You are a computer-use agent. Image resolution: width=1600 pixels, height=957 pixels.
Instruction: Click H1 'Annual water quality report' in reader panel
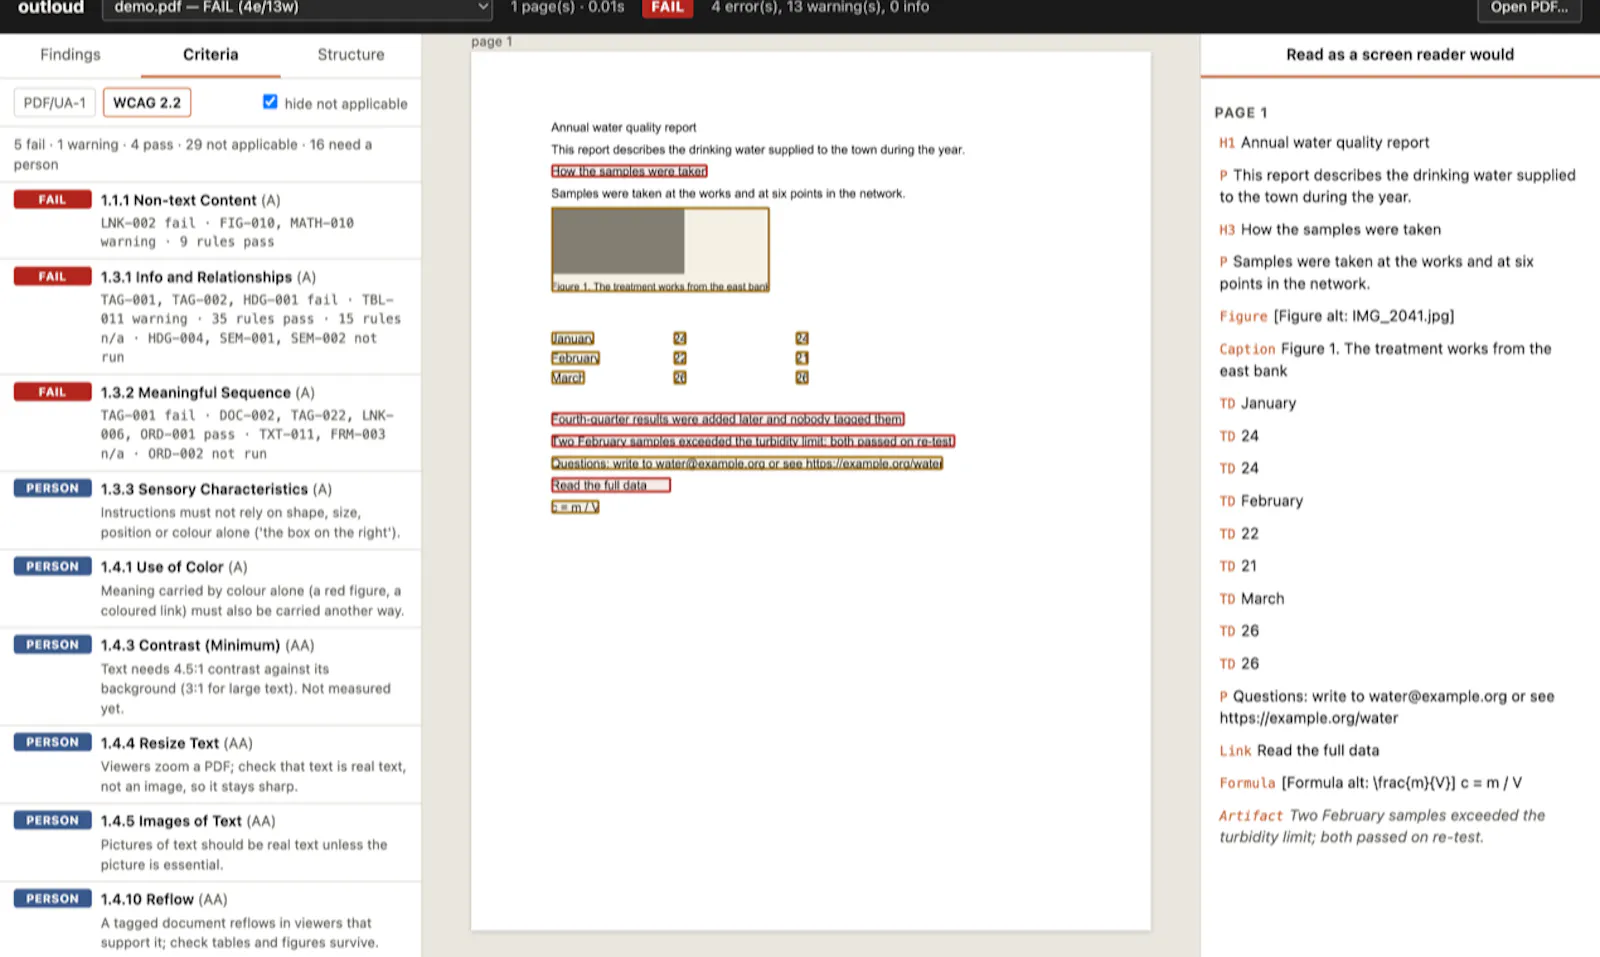click(x=1324, y=143)
